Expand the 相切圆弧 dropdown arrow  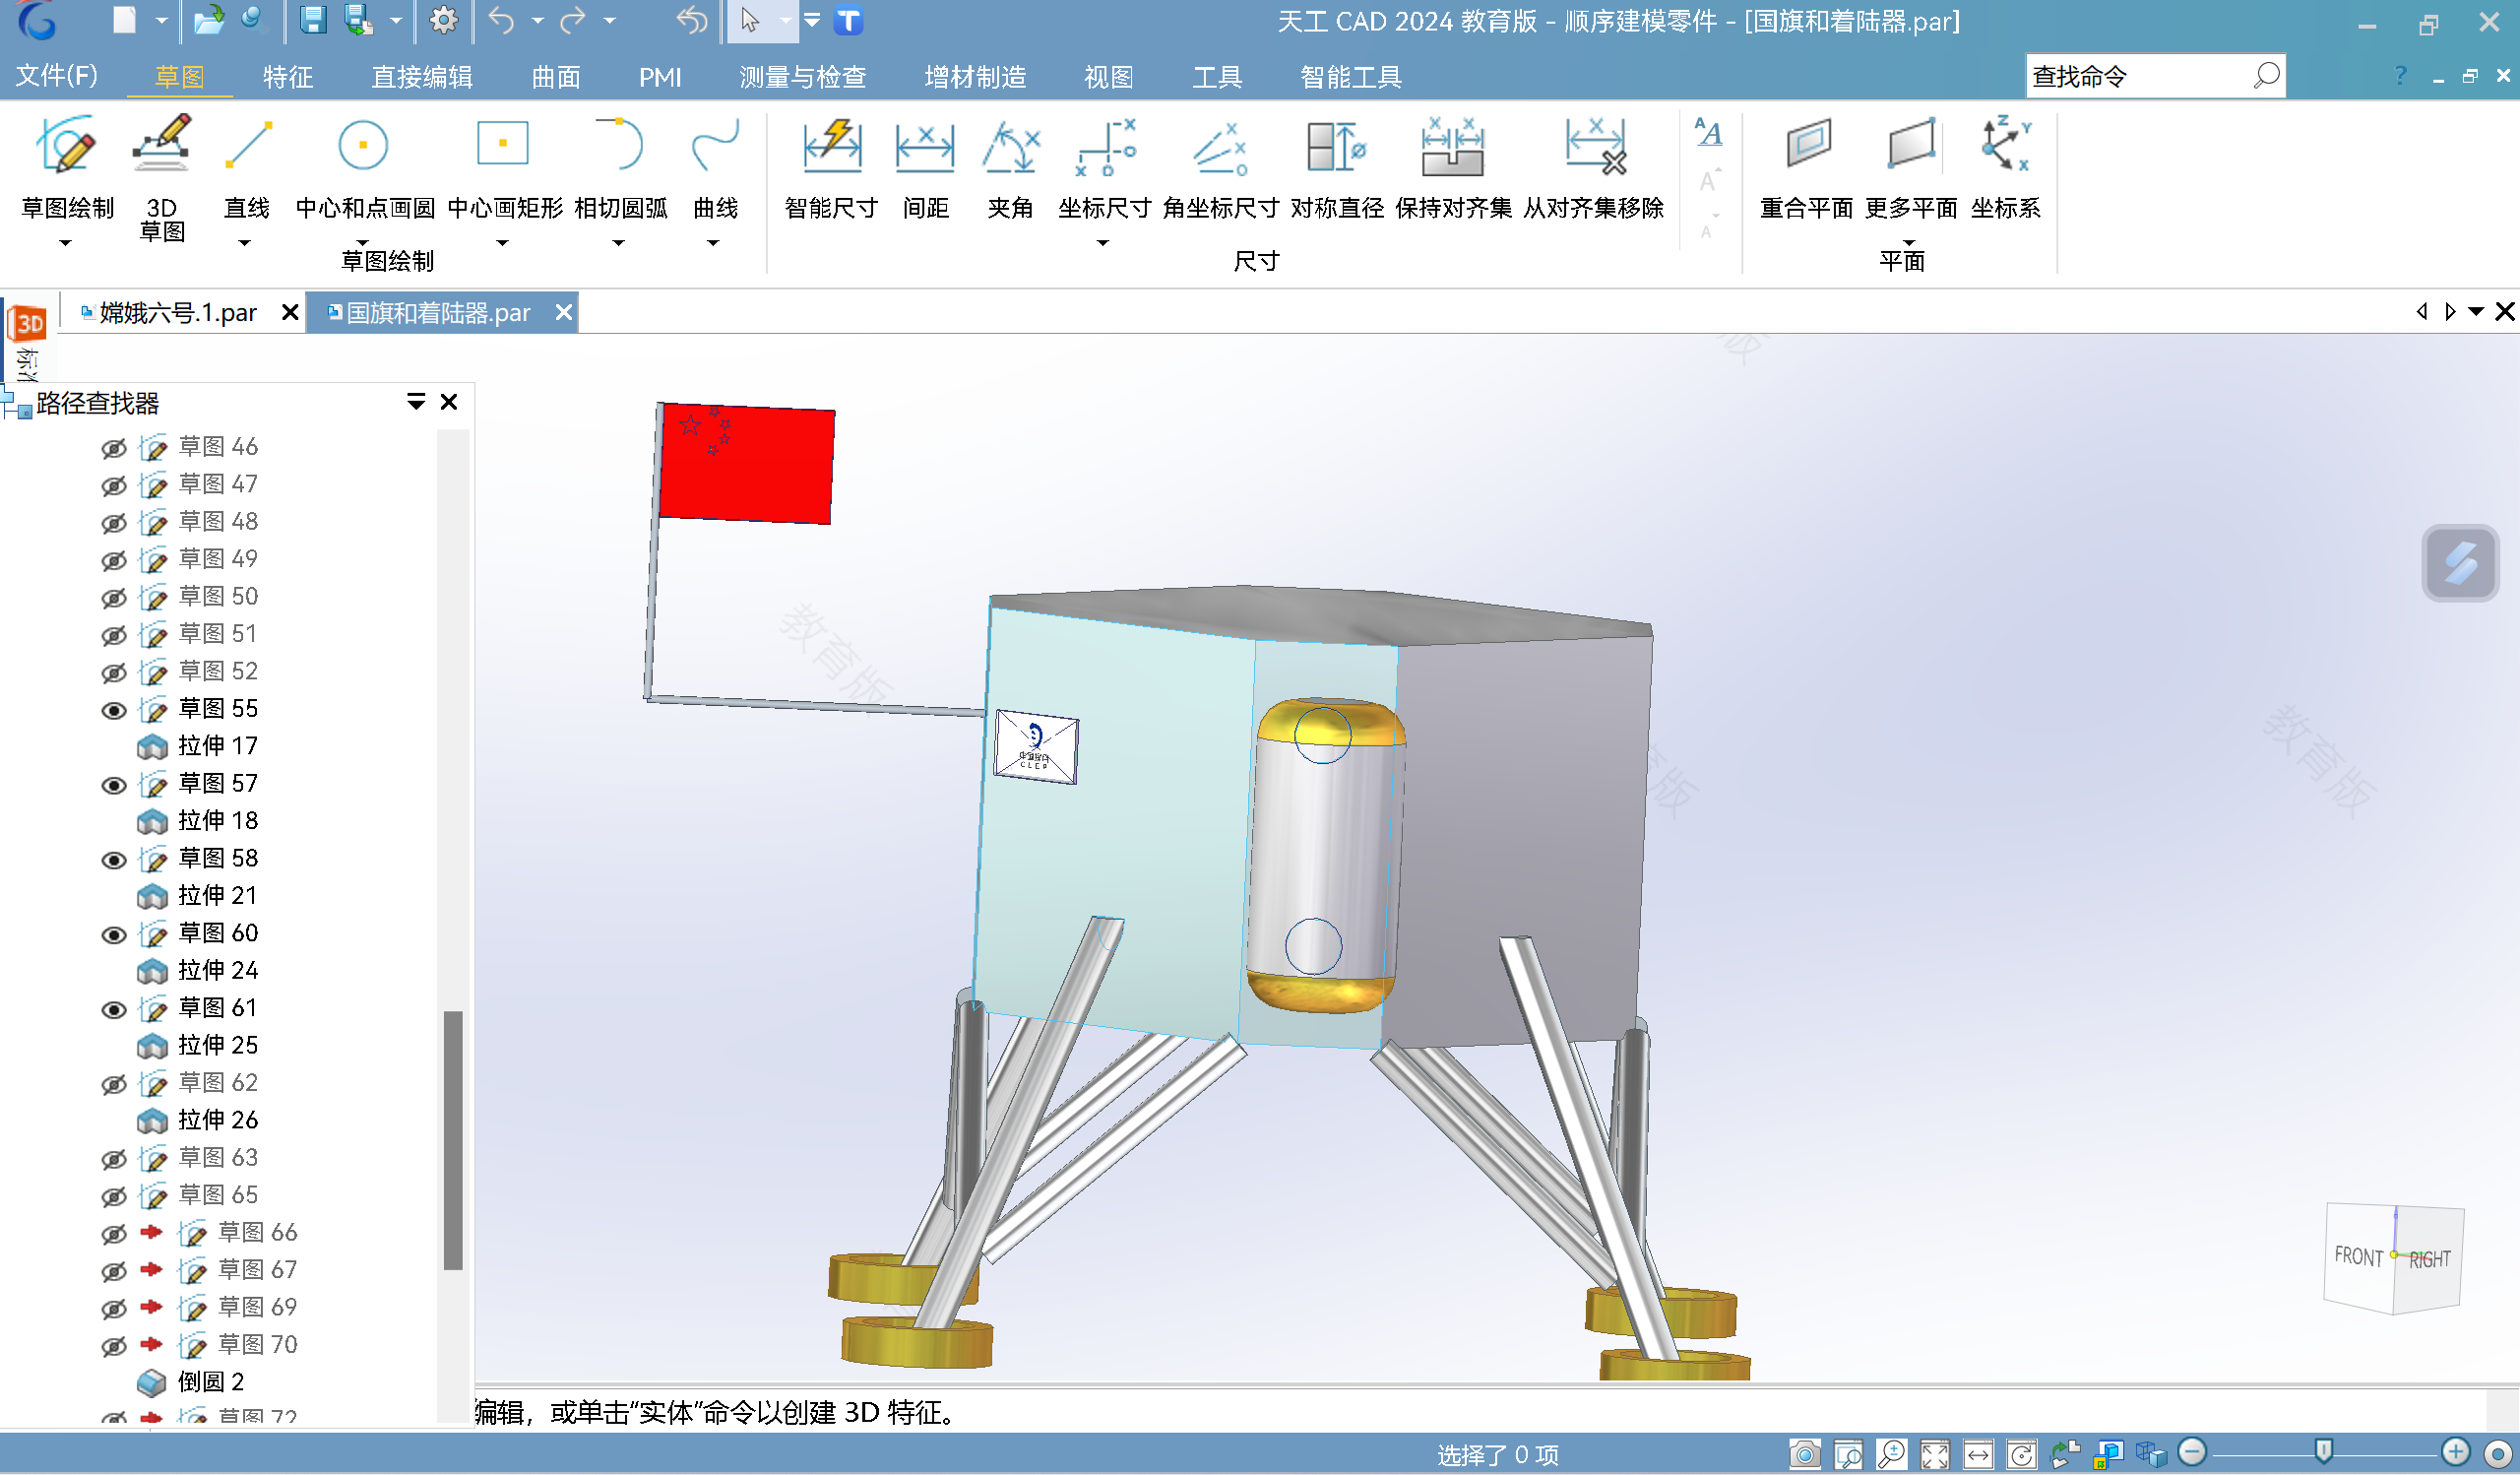[618, 243]
